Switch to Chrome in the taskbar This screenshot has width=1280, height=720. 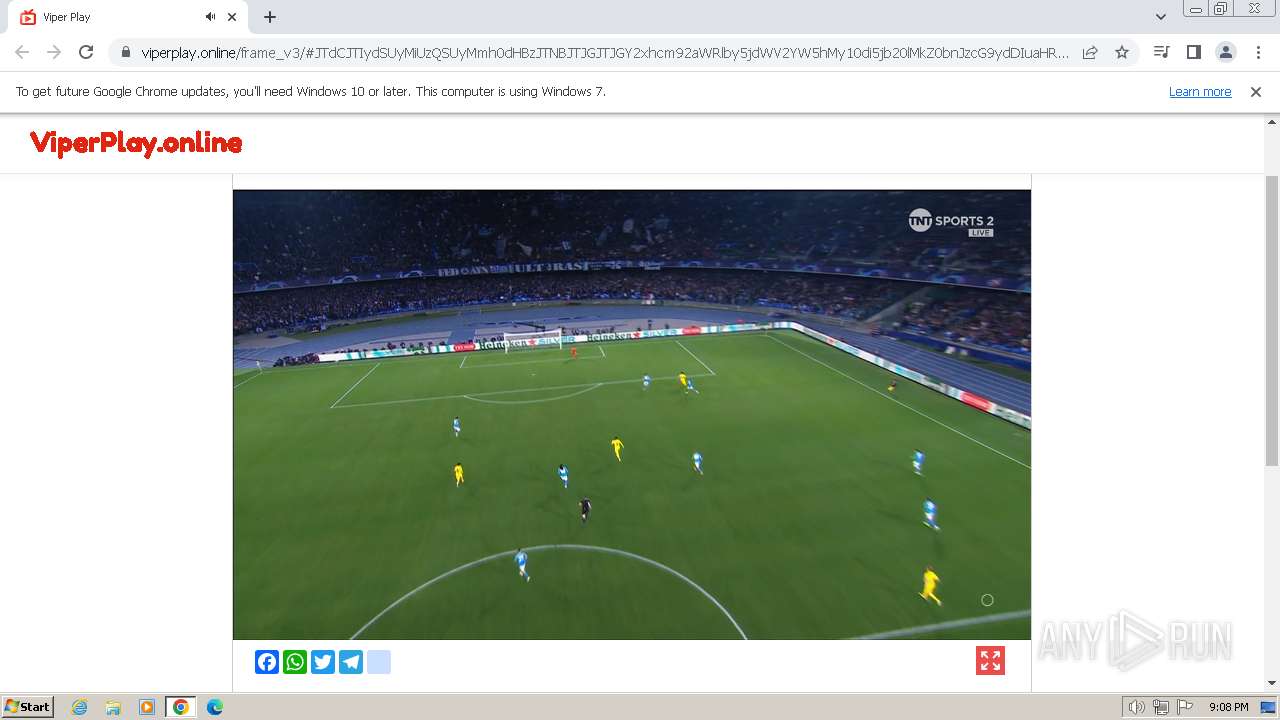point(181,707)
